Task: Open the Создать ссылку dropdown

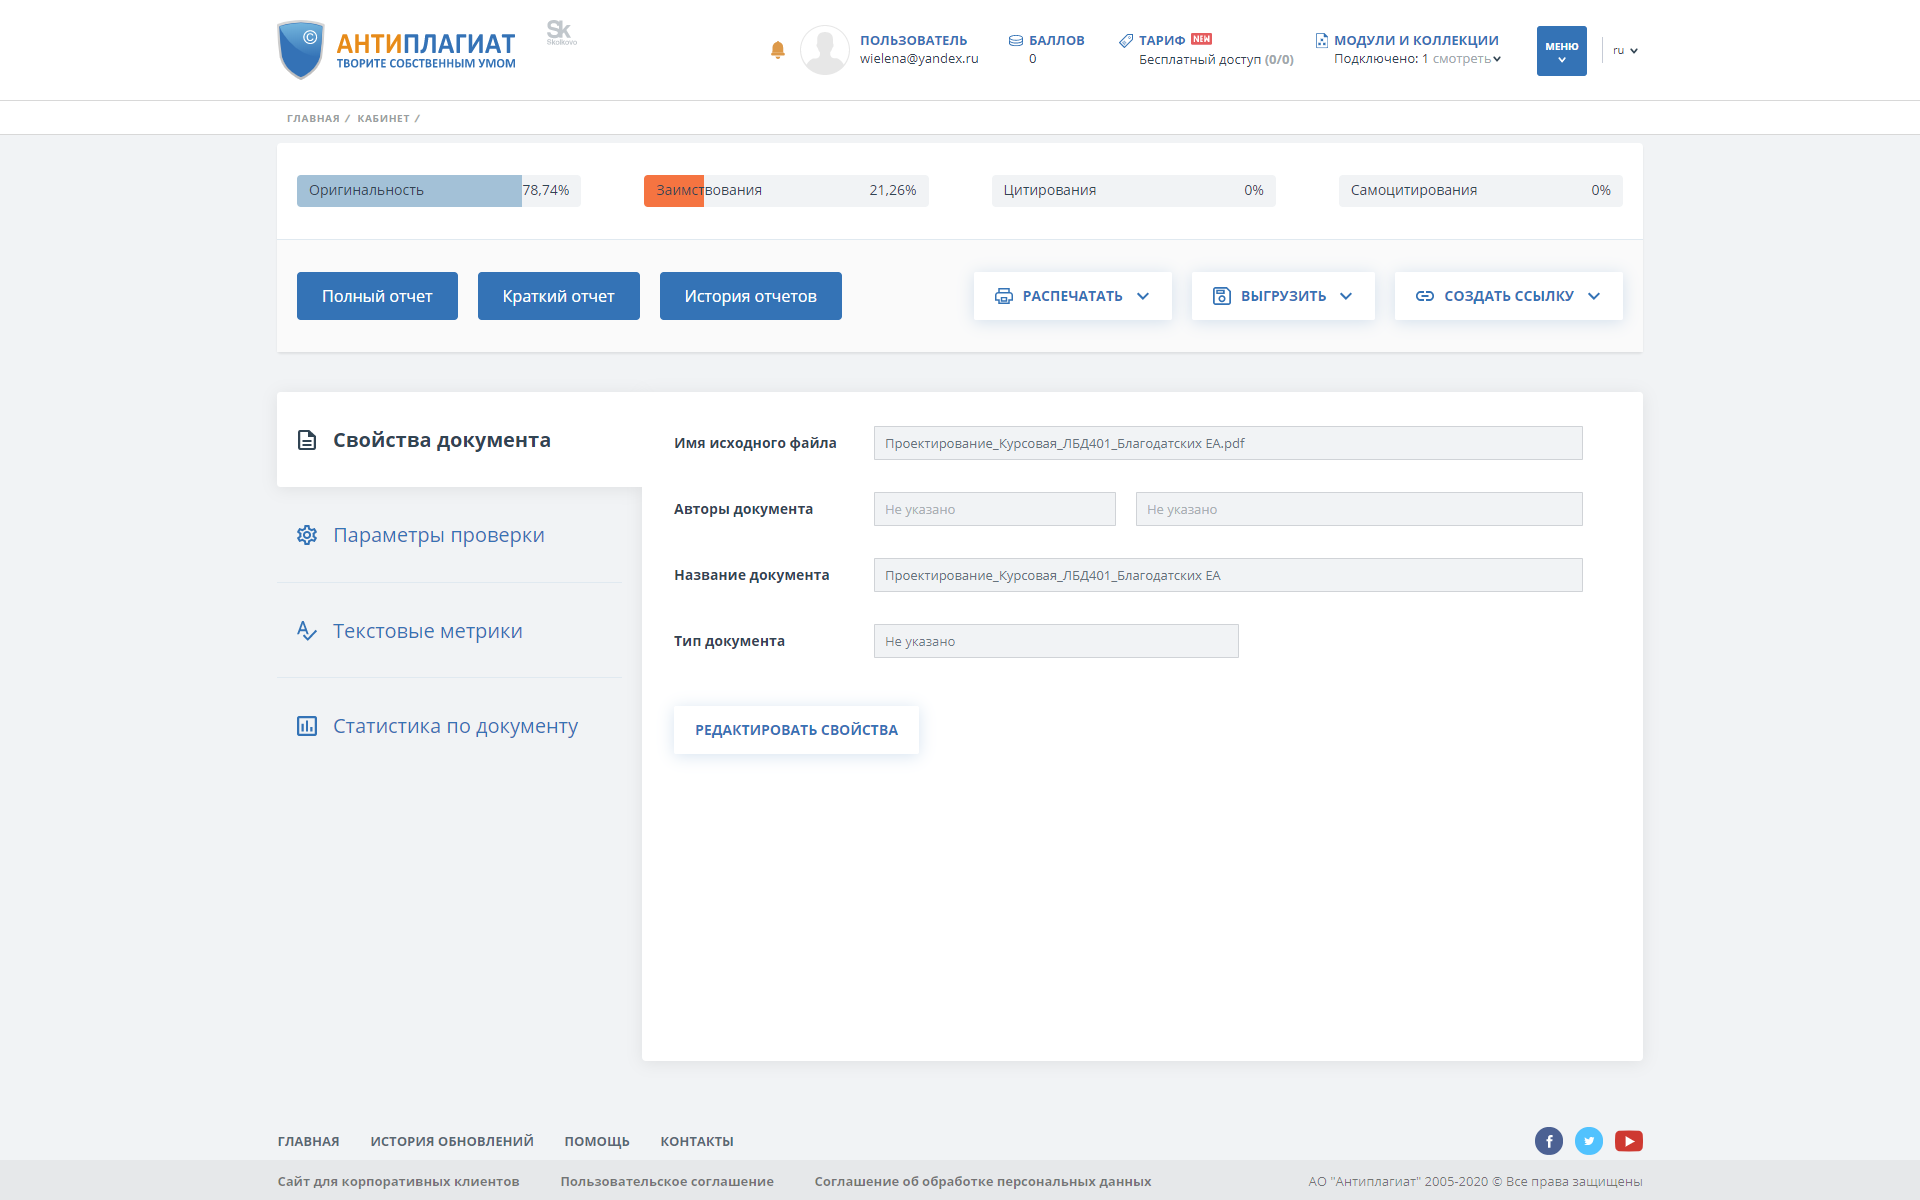Action: click(x=1508, y=296)
